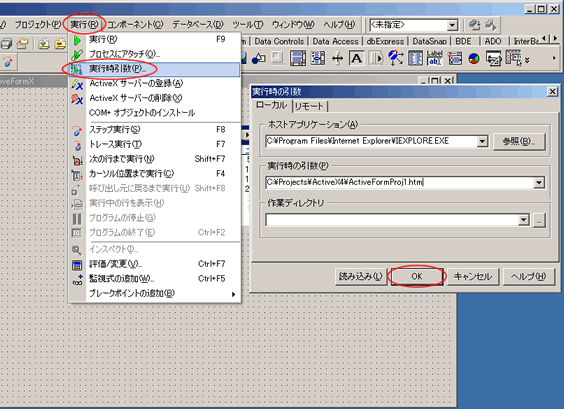Image resolution: width=564 pixels, height=409 pixels.
Task: Open the <未指定> desktop combo box
Action: click(x=414, y=25)
